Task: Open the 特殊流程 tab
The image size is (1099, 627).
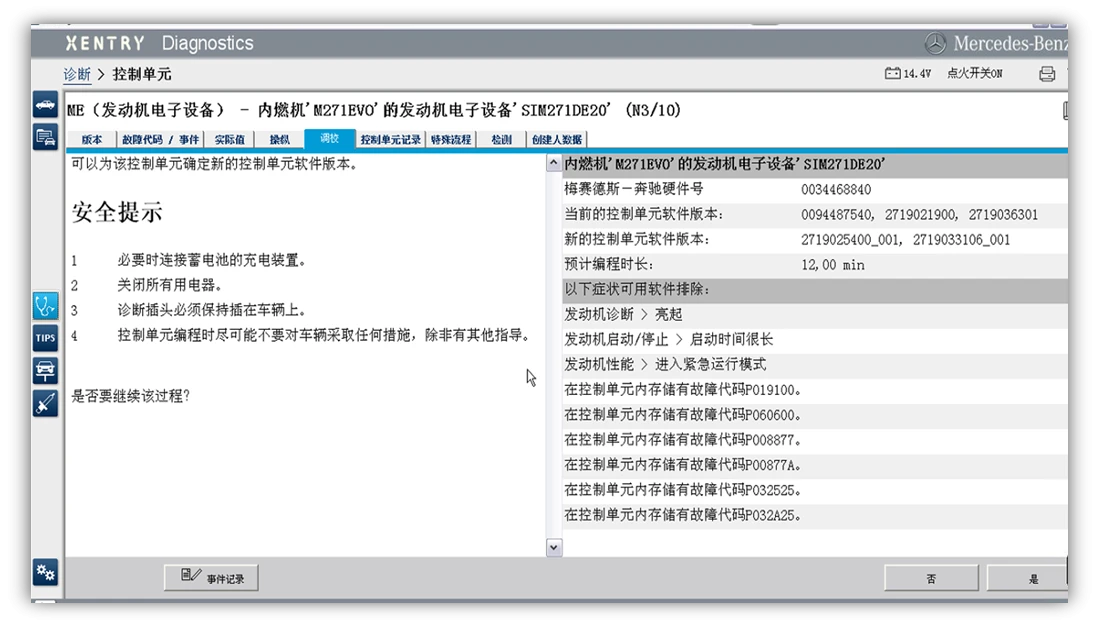Action: tap(451, 139)
